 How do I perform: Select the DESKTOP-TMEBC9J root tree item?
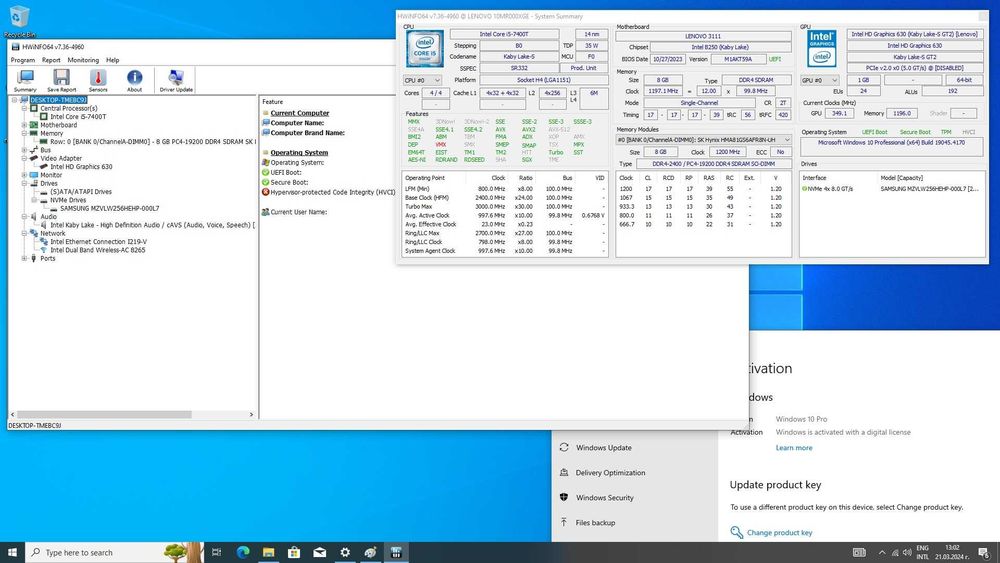pos(58,100)
